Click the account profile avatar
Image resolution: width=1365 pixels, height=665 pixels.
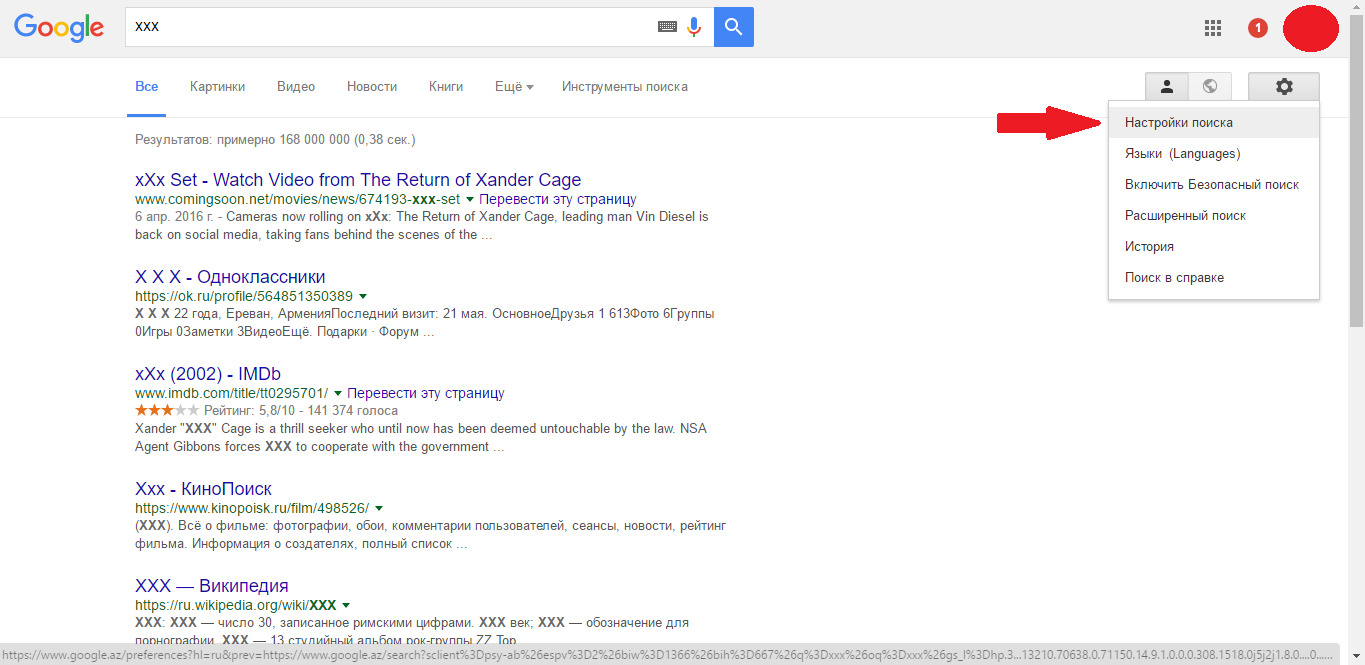click(x=1310, y=29)
